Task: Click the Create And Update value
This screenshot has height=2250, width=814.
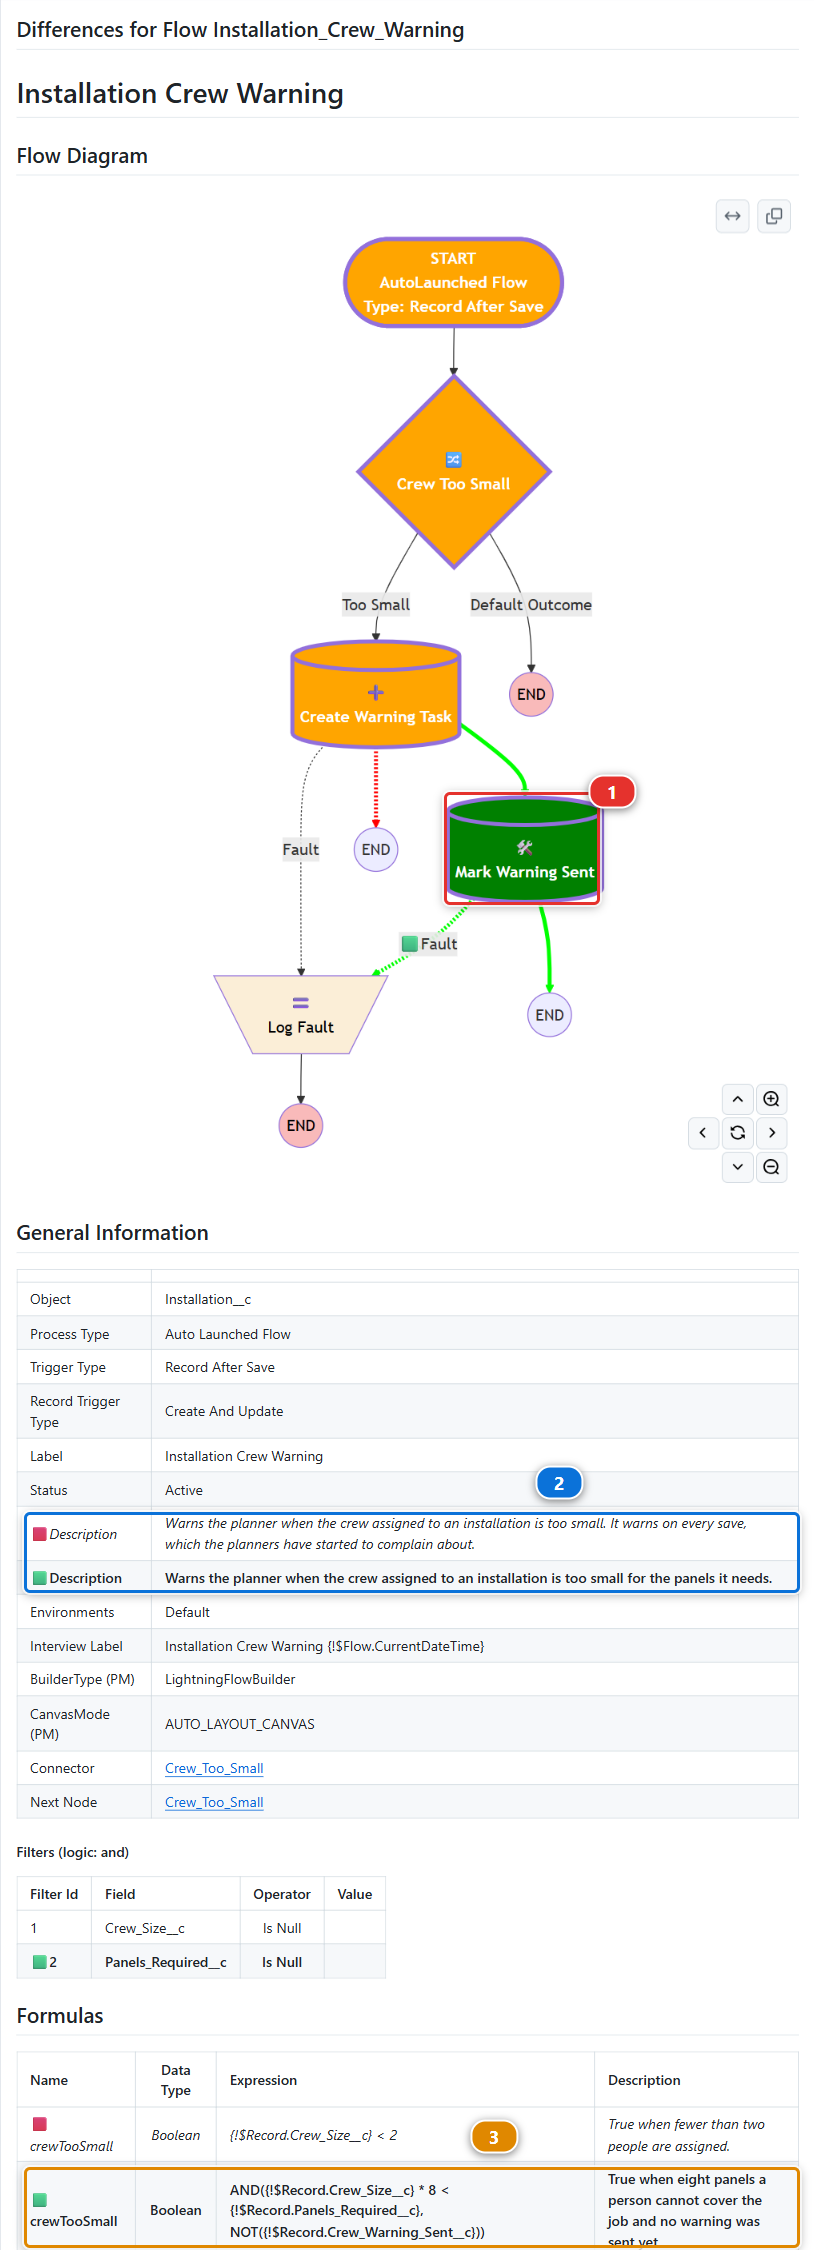Action: pos(224,1411)
